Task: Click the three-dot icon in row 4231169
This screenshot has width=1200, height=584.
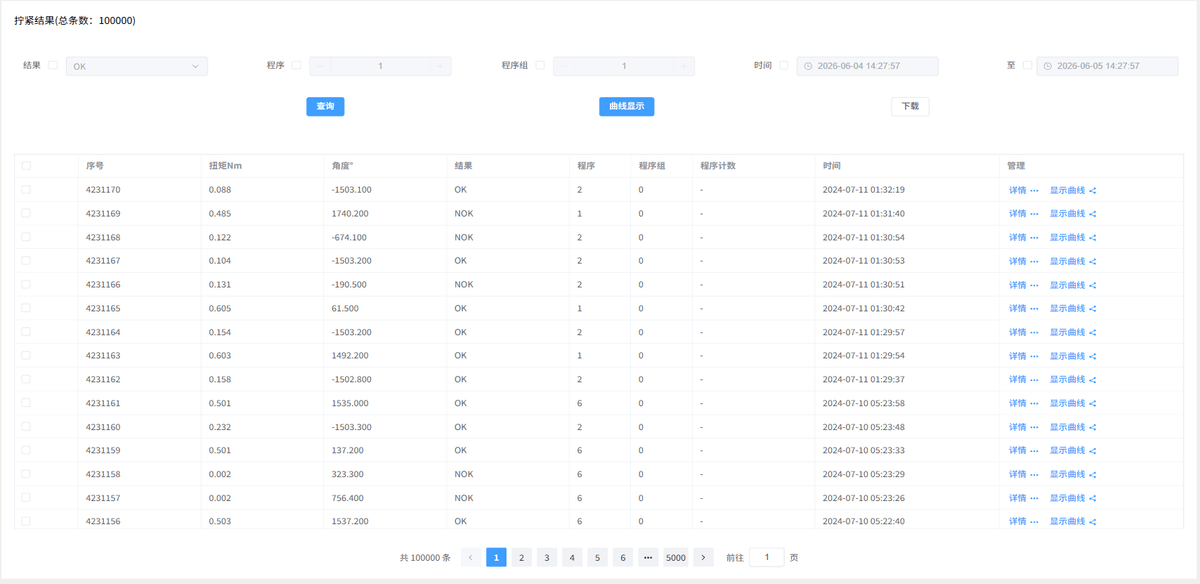Action: click(1034, 213)
